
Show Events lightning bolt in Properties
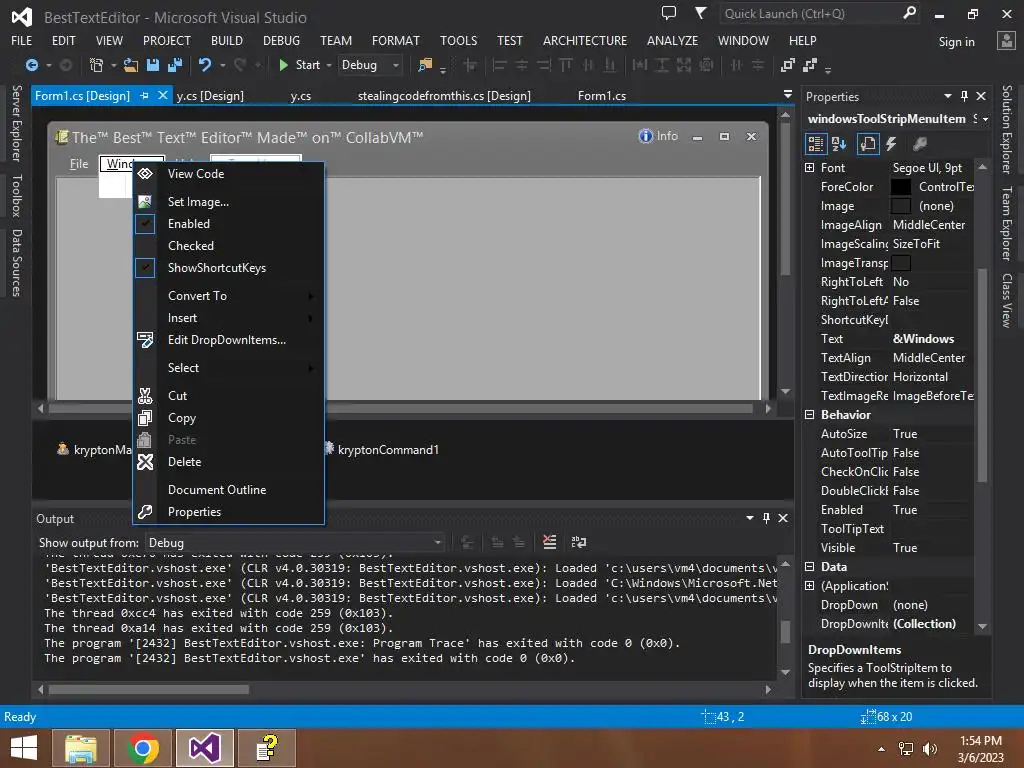891,144
